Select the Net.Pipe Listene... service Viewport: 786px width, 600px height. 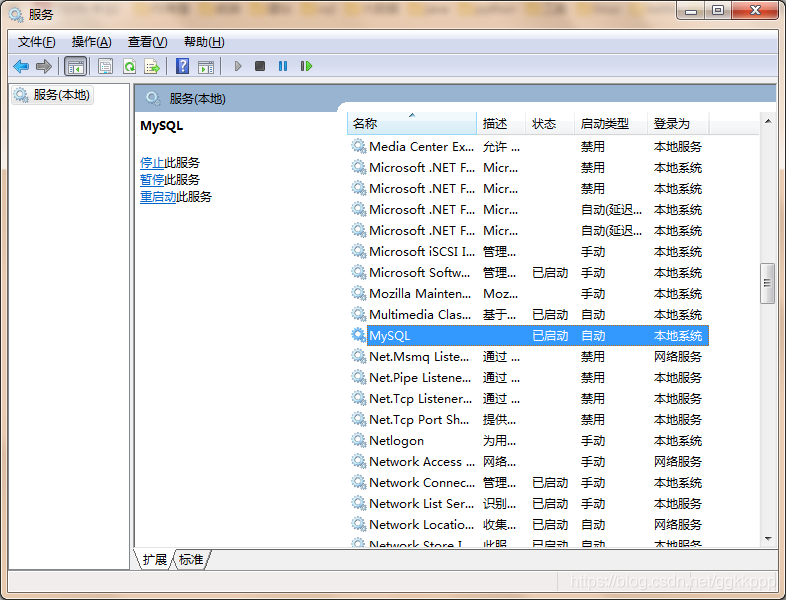point(529,377)
